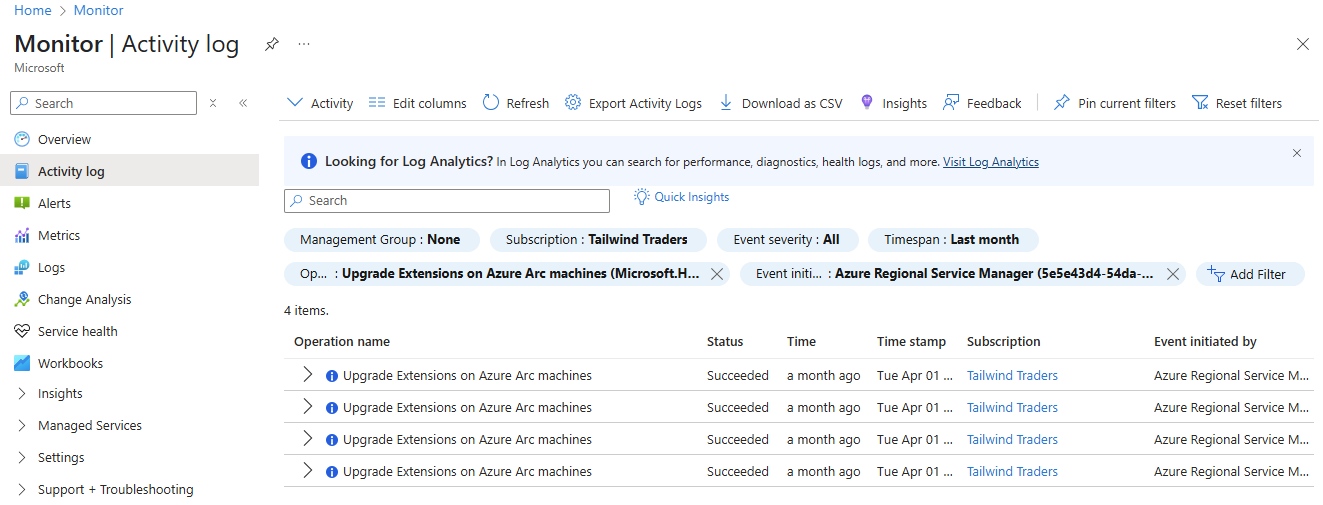Go to Home breadcrumb
This screenshot has width=1323, height=505.
point(33,10)
